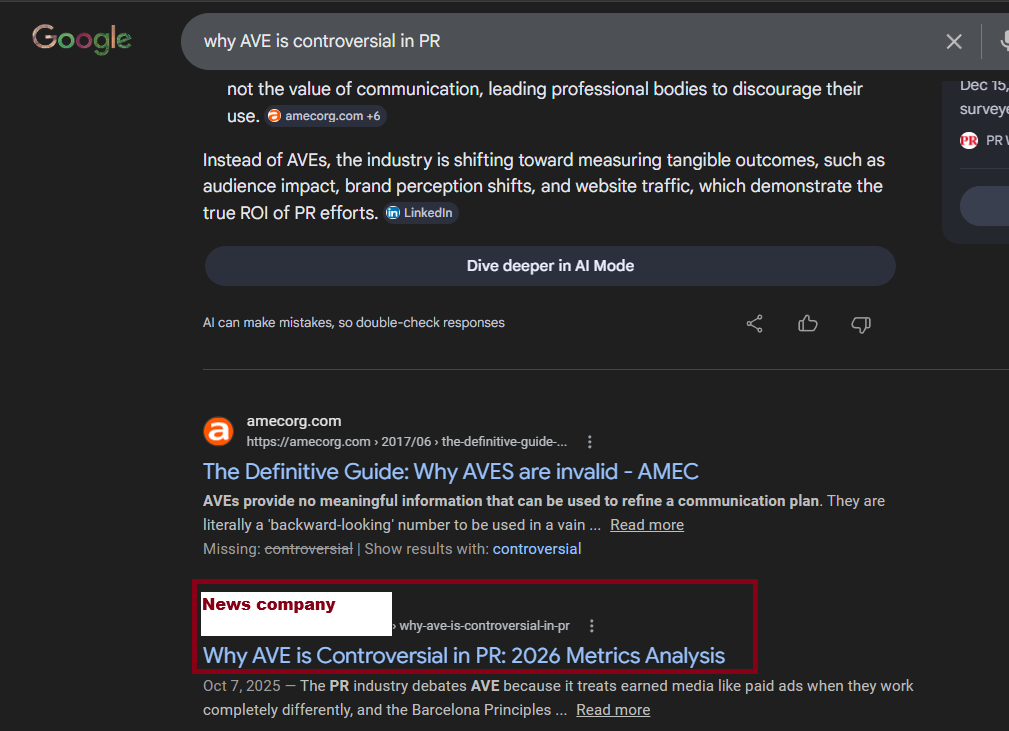The image size is (1009, 731).
Task: Open The Definitive Guide AMEC result
Action: tap(450, 472)
